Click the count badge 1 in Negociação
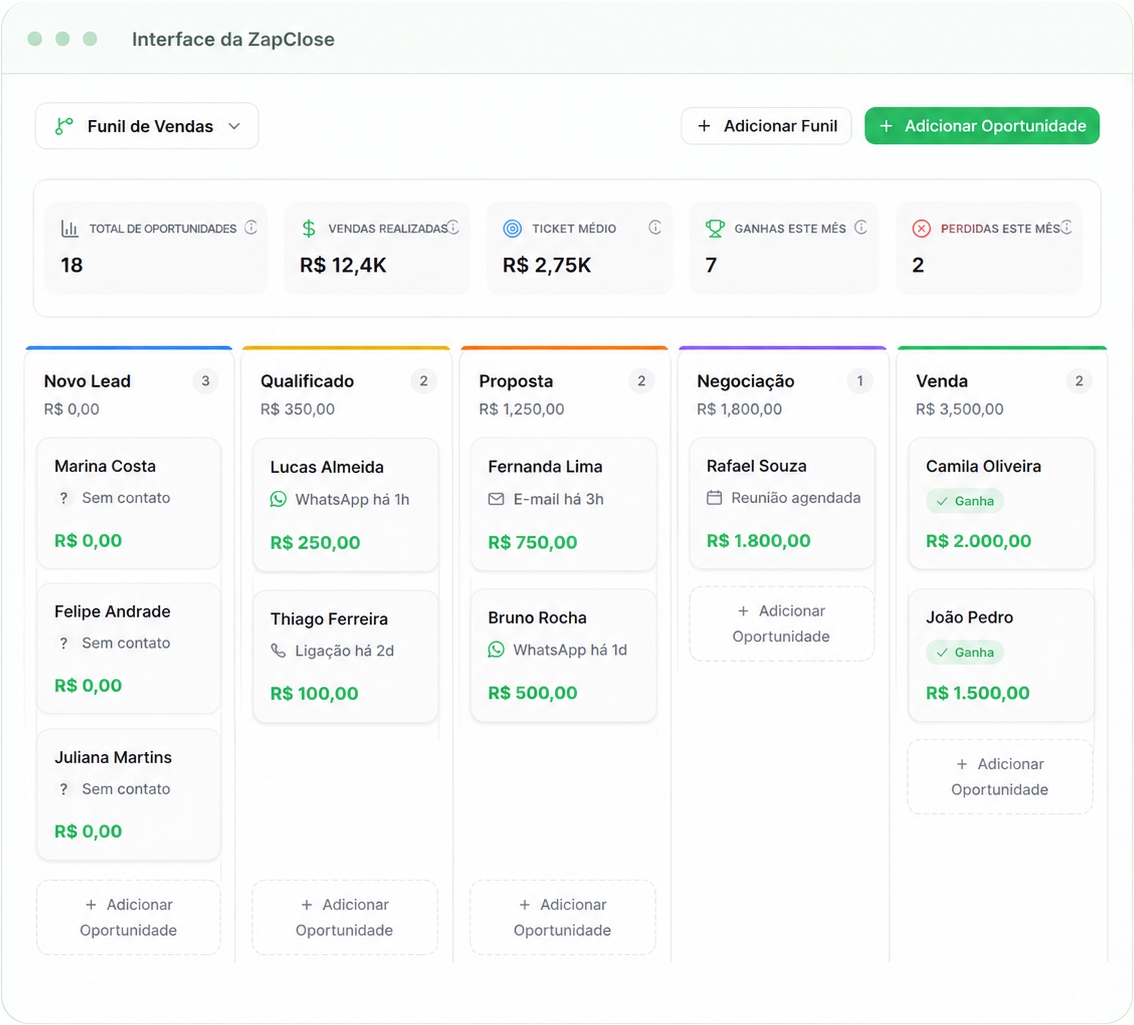 tap(860, 381)
